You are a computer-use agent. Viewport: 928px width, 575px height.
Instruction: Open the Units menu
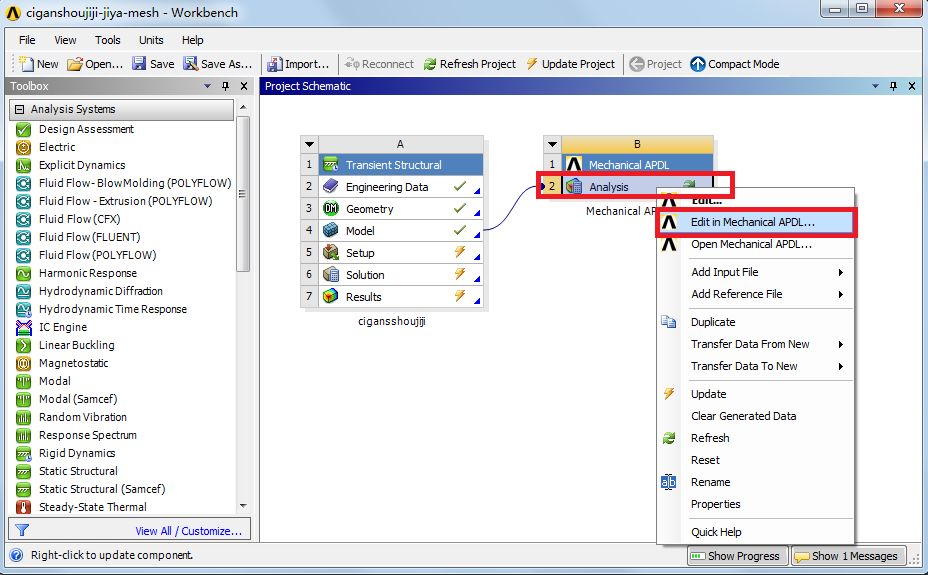point(151,40)
